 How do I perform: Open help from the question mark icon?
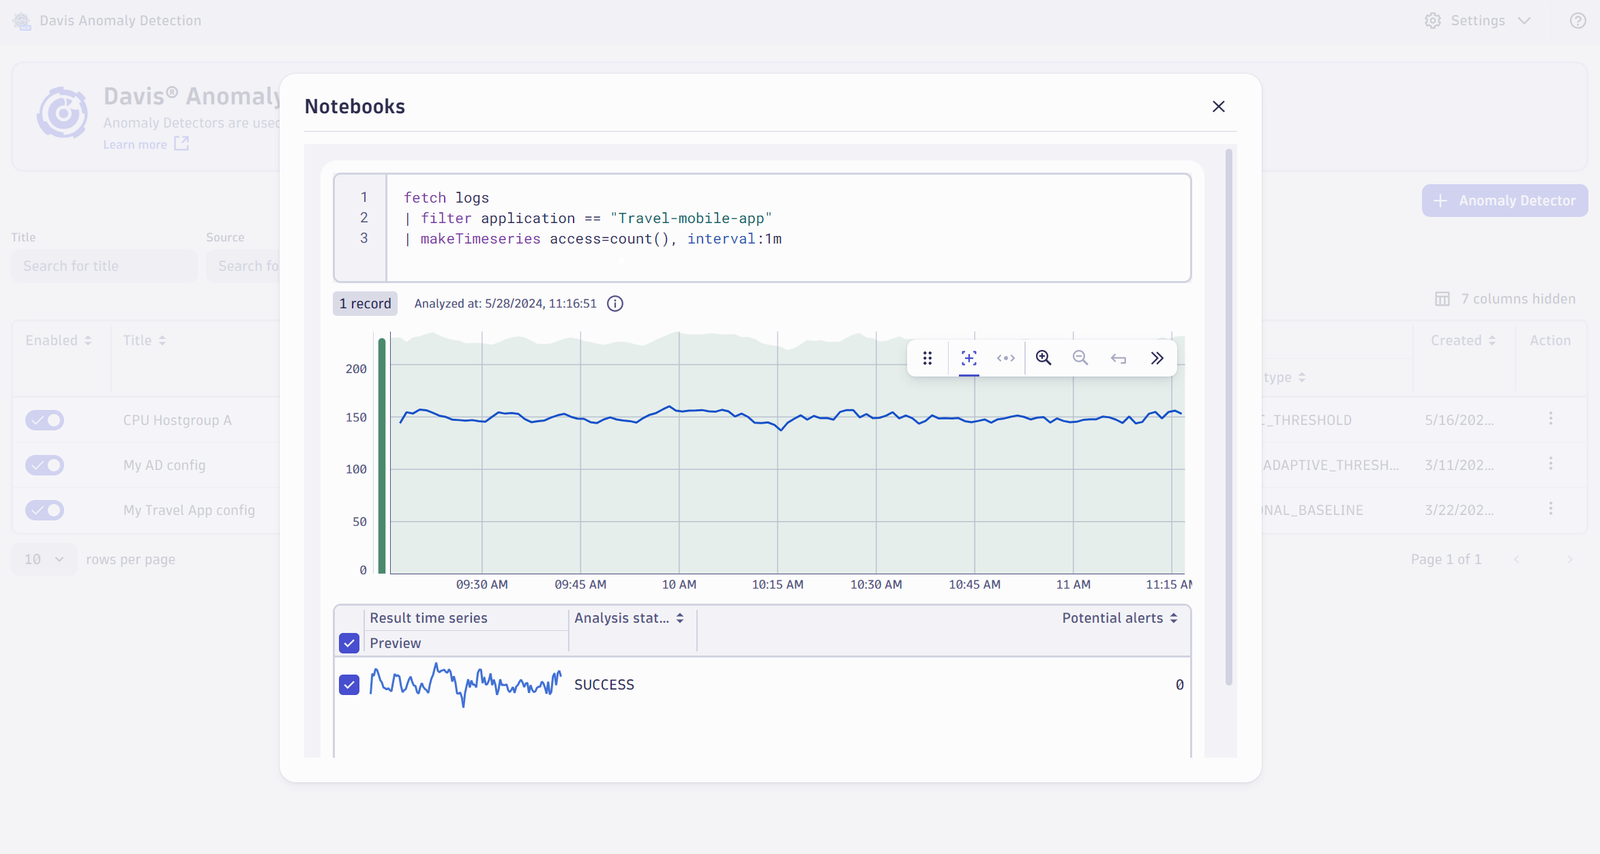1578,21
